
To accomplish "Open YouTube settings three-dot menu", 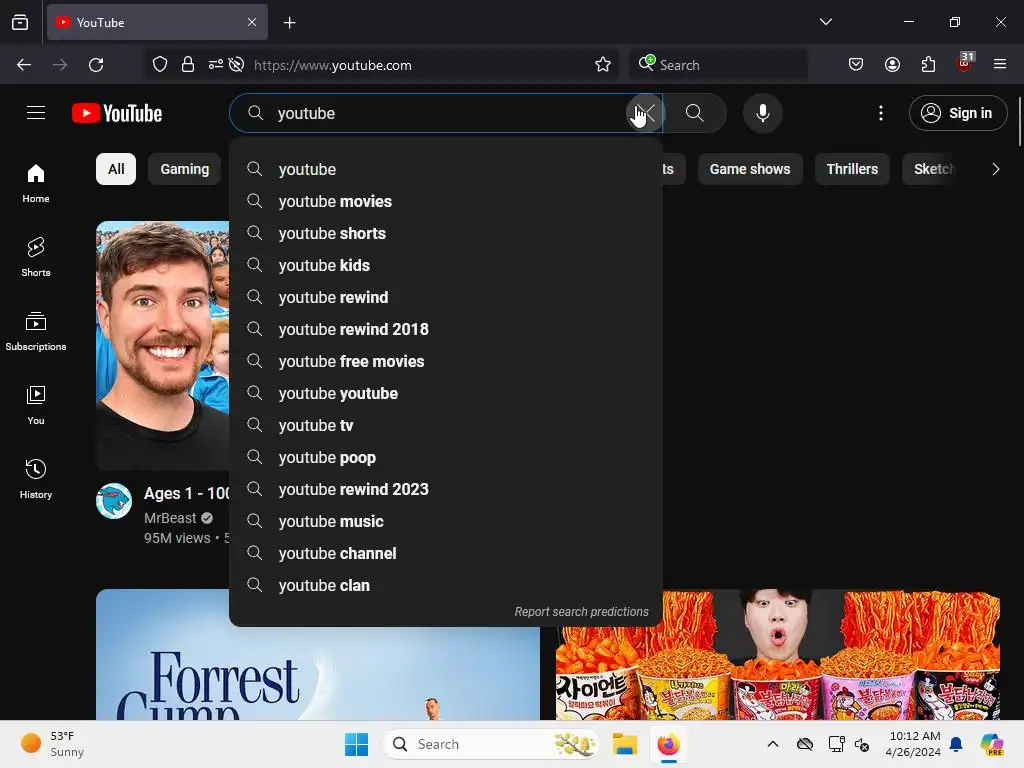I will pos(880,113).
